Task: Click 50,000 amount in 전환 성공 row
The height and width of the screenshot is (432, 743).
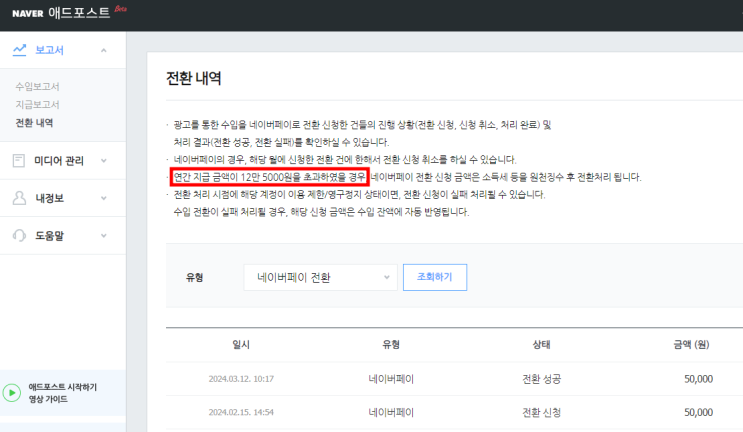Action: [x=698, y=379]
